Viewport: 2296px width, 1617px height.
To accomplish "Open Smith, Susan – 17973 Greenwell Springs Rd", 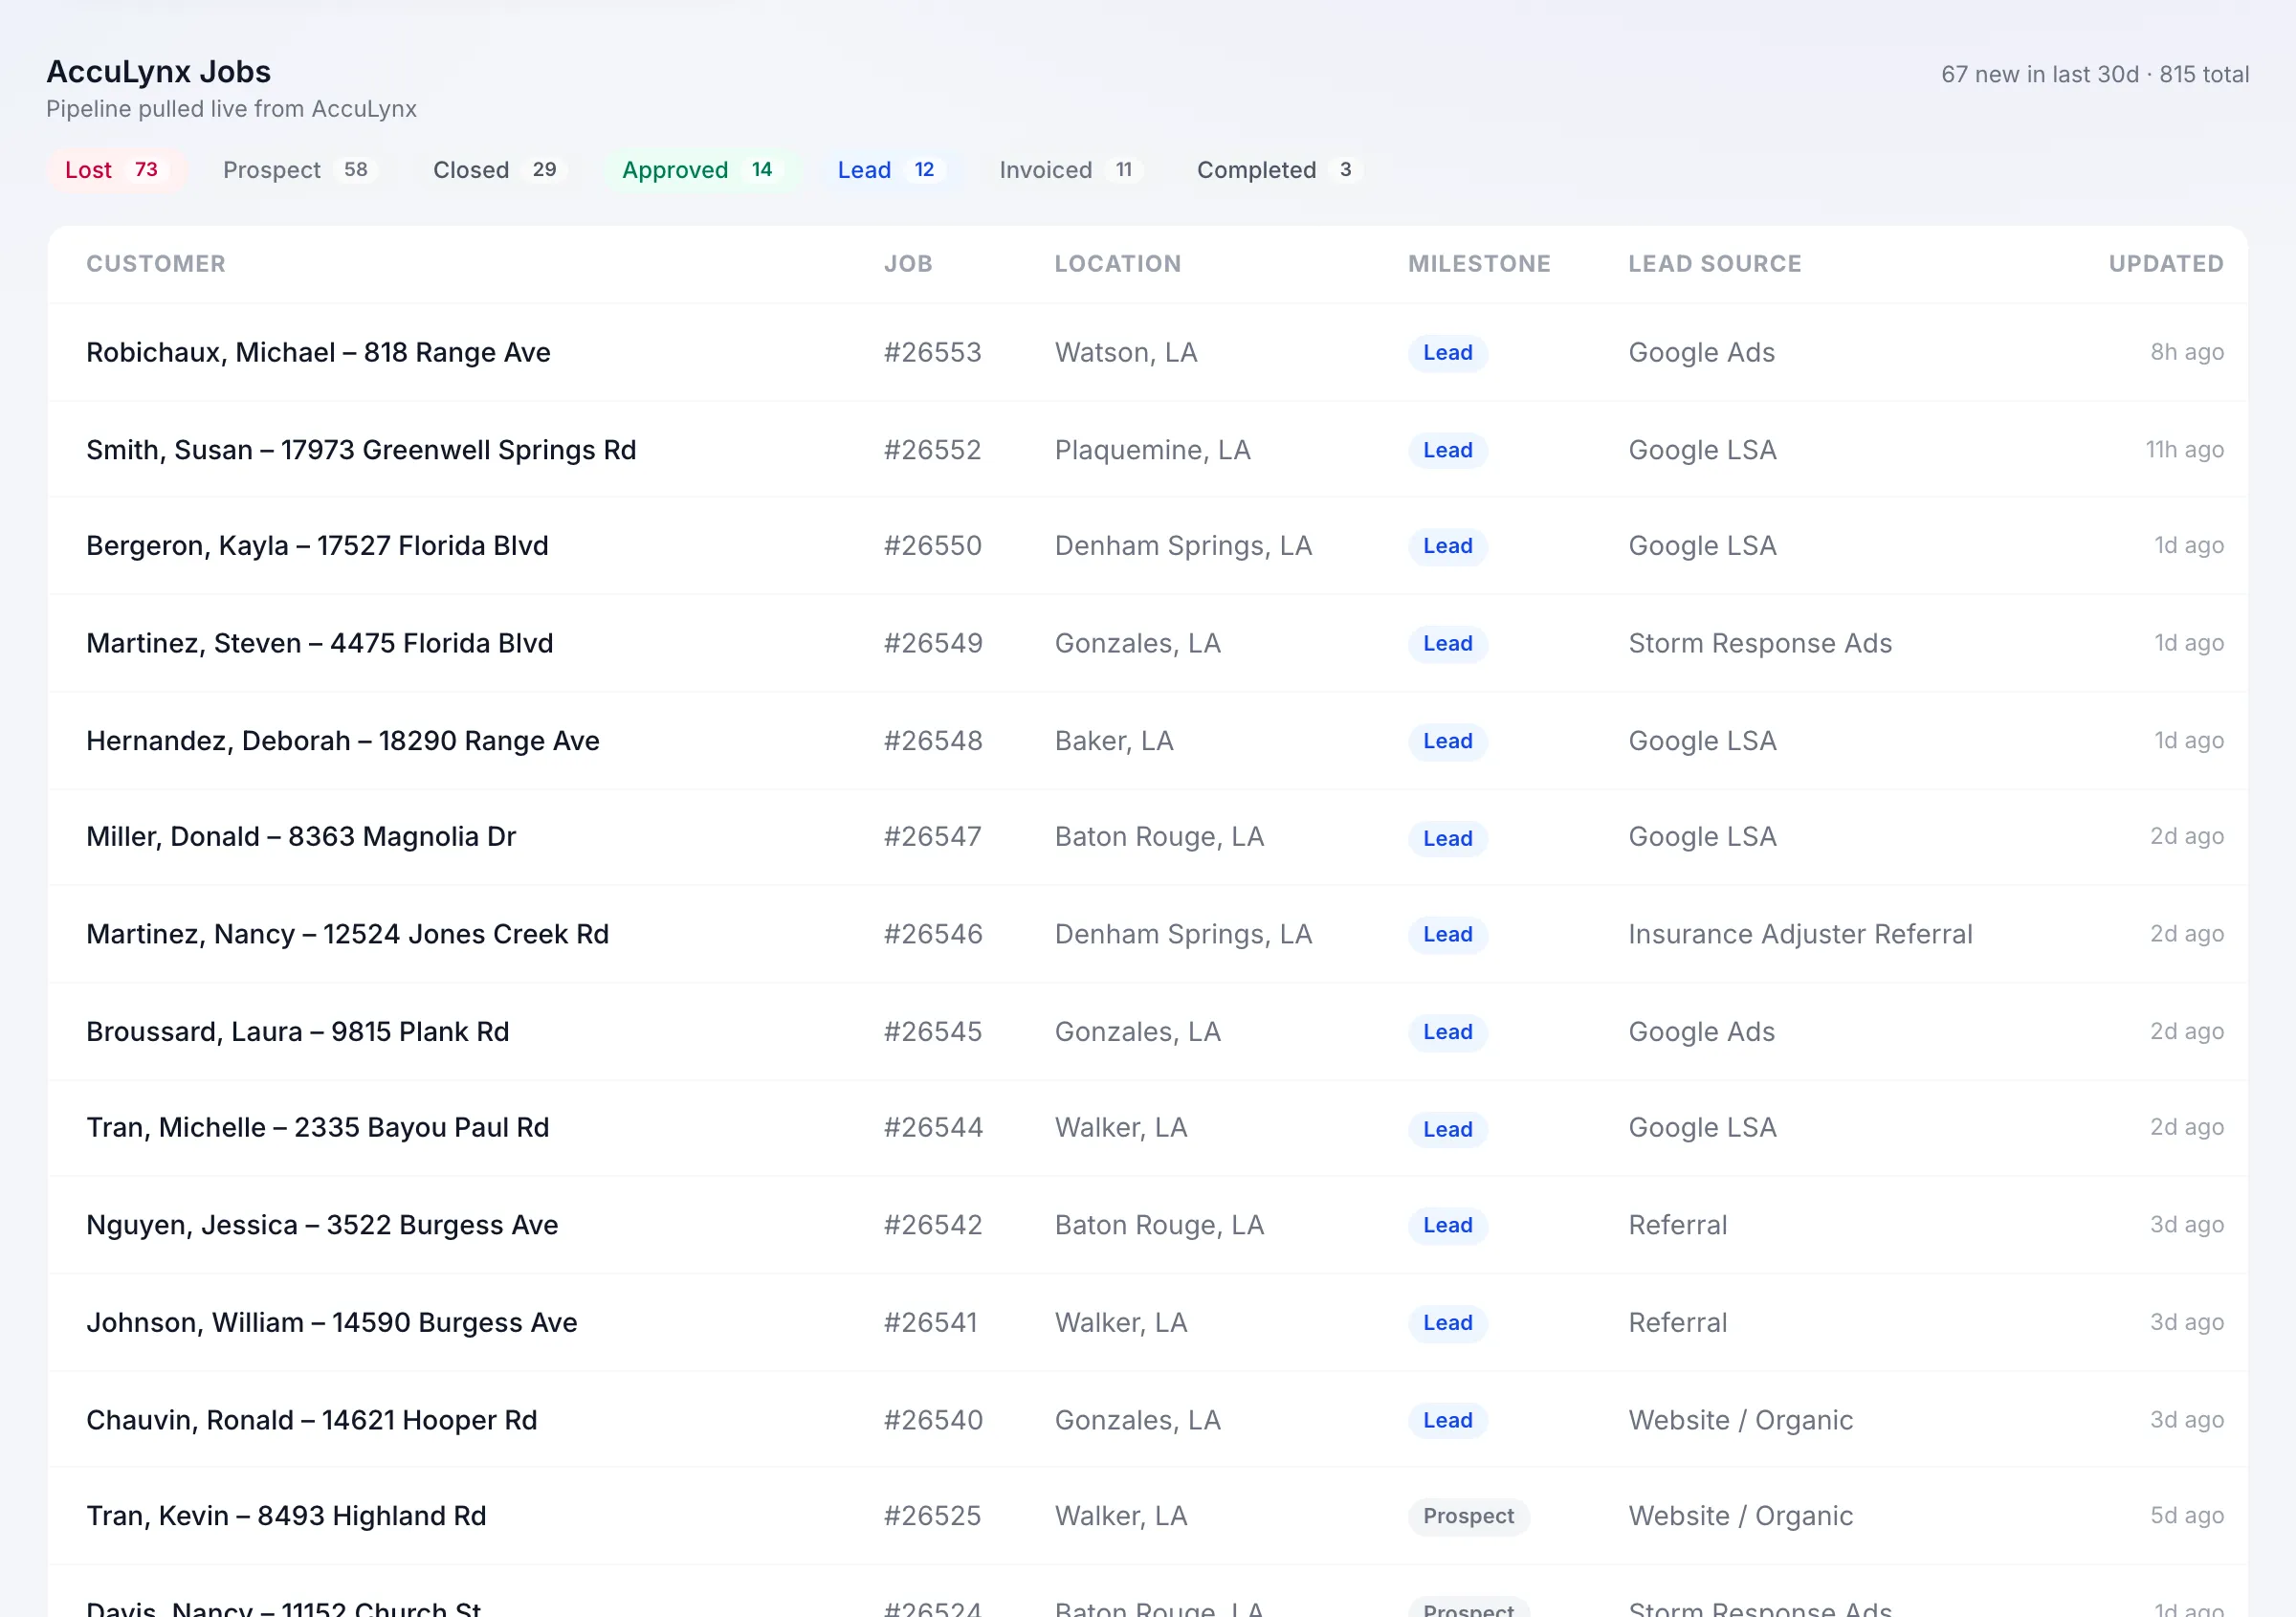I will click(x=361, y=450).
